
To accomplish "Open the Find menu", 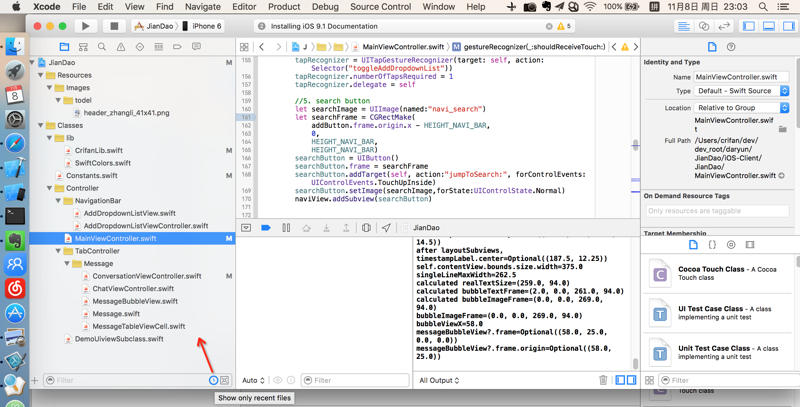I will click(x=164, y=7).
